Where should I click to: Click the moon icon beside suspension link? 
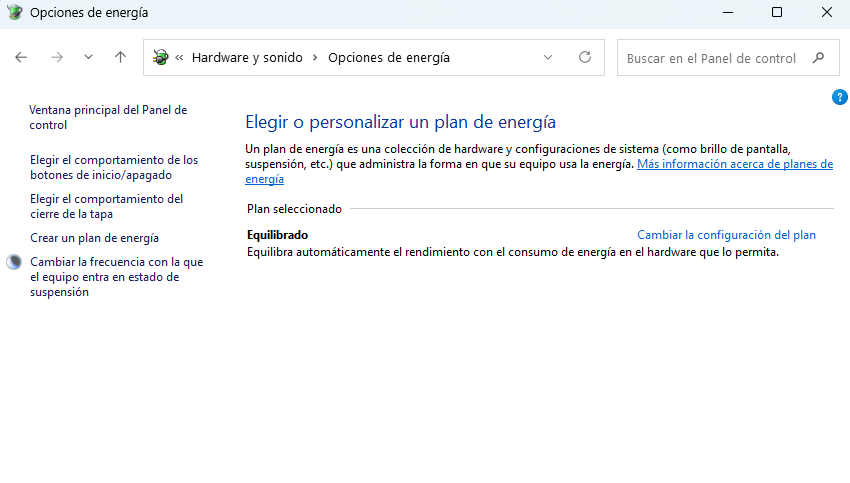click(x=14, y=262)
